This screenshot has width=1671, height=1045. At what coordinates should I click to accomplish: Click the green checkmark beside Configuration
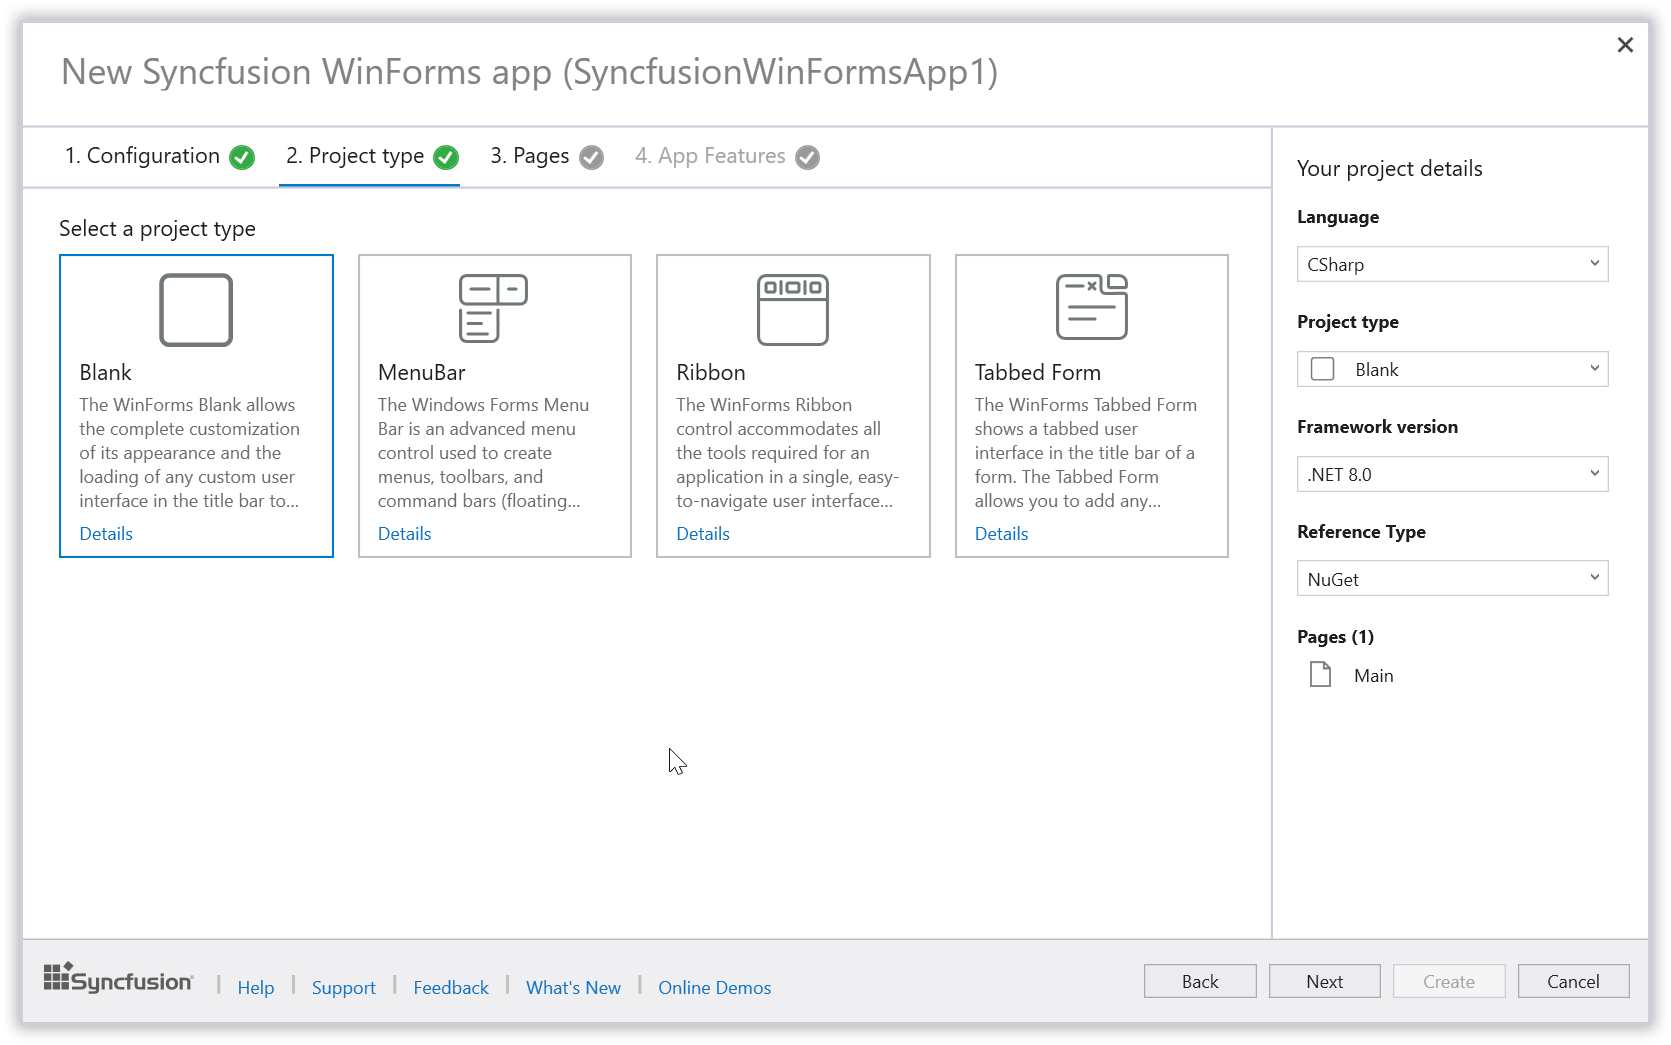pos(242,157)
